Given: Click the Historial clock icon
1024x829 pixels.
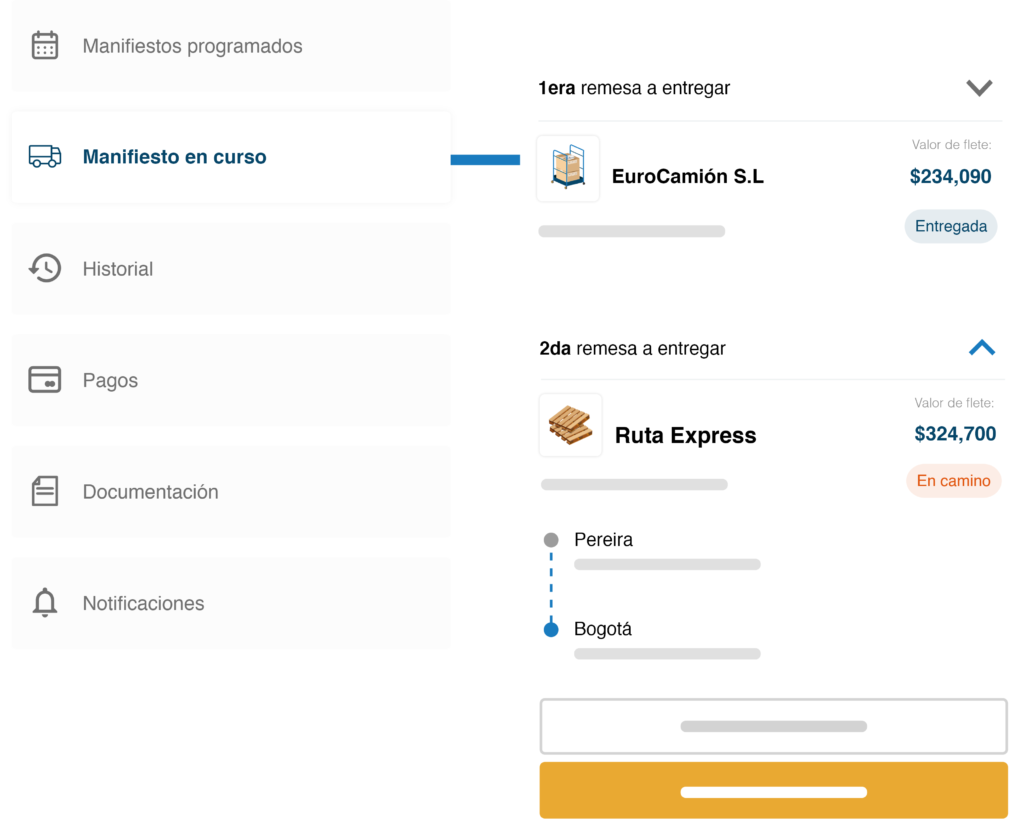Looking at the screenshot, I should click(x=45, y=268).
